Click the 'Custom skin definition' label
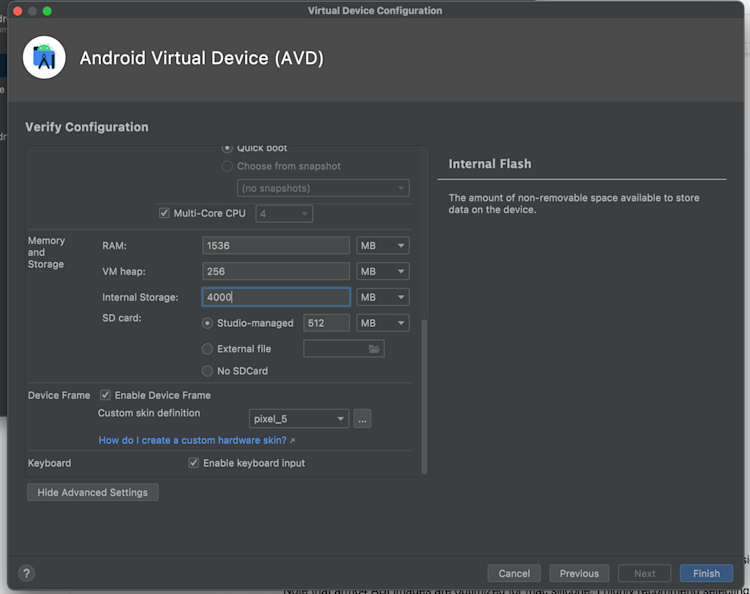750x594 pixels. coord(149,413)
